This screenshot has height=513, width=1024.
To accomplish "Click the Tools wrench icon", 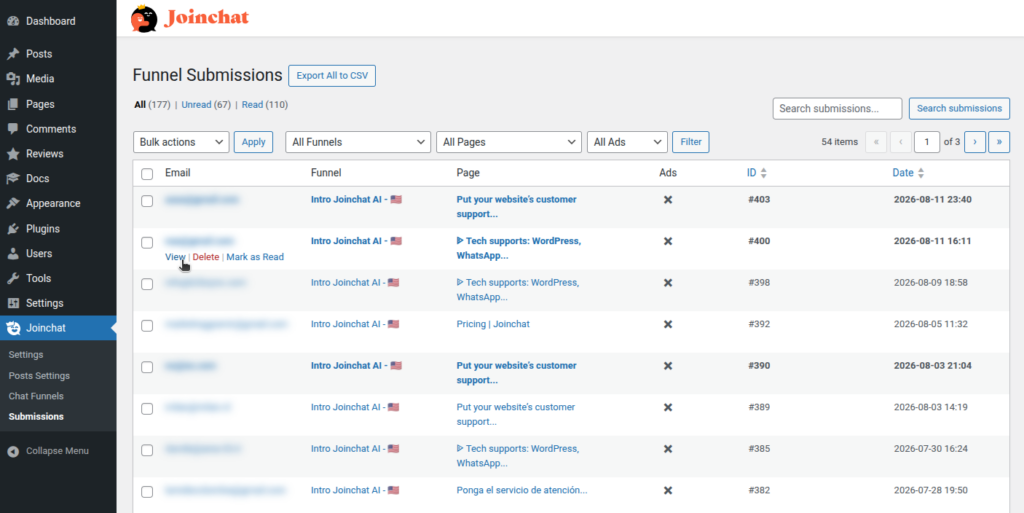I will [x=13, y=278].
